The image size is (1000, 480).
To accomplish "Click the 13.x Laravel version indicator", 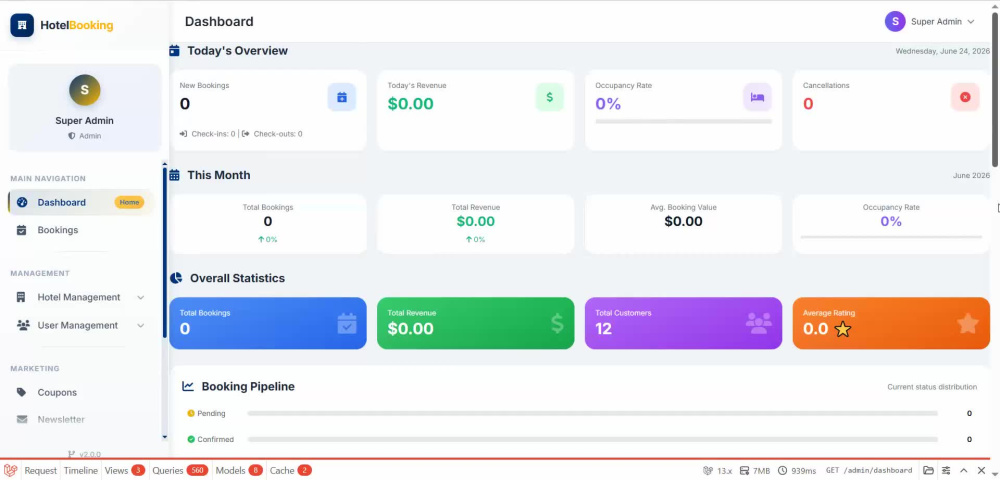I will pyautogui.click(x=717, y=470).
